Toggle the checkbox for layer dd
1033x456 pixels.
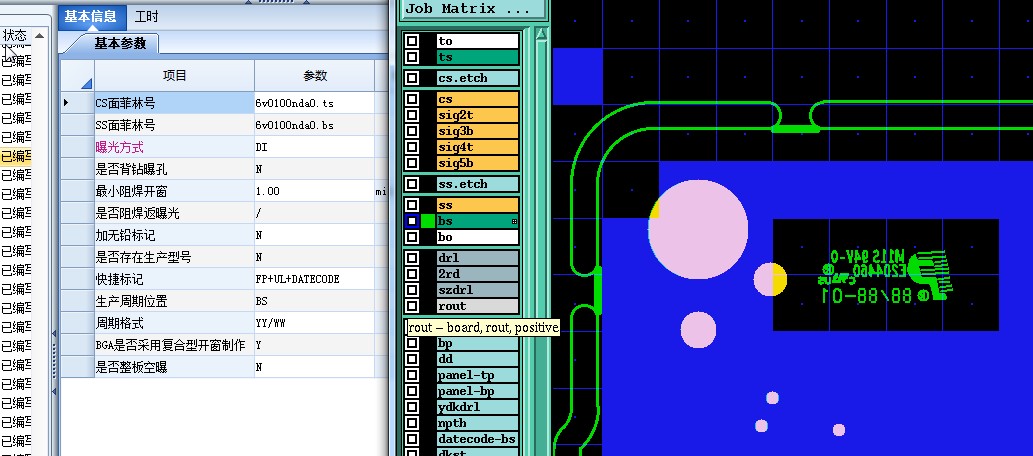pyautogui.click(x=412, y=359)
